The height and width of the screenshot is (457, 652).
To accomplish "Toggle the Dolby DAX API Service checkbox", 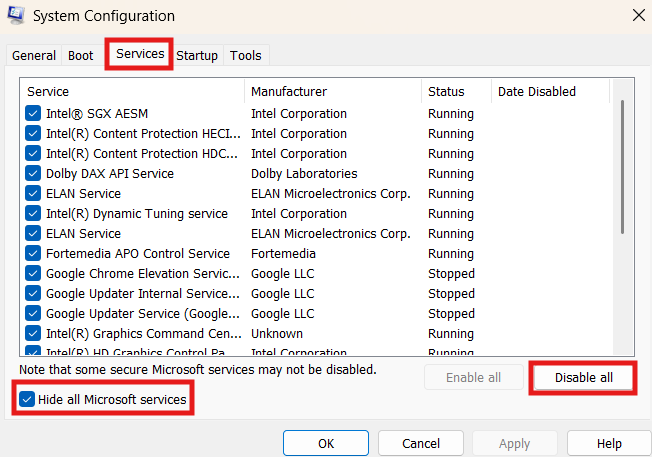I will click(x=33, y=173).
